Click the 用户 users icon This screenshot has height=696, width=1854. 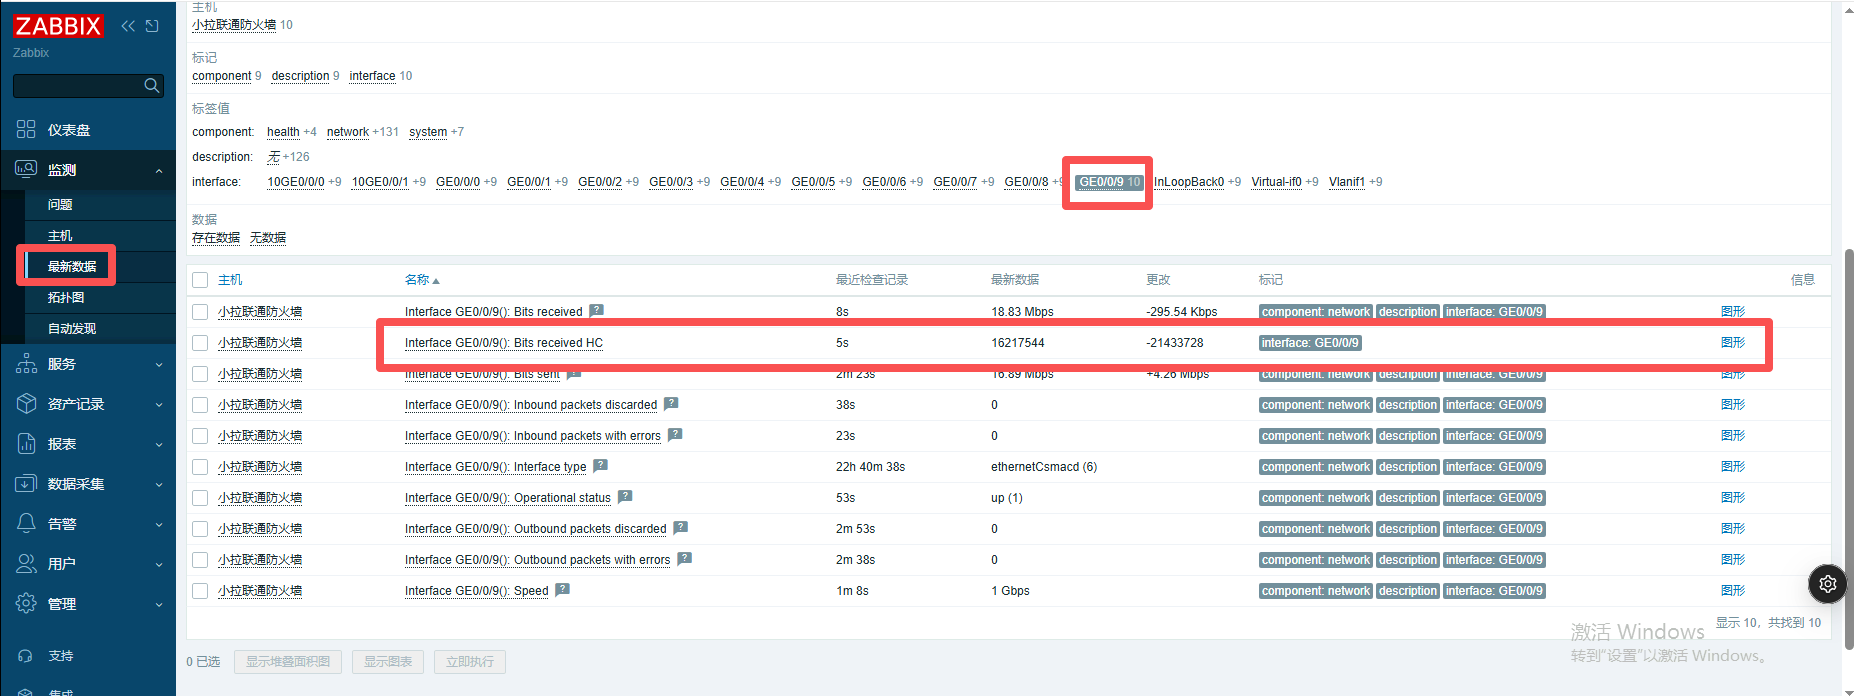(26, 564)
